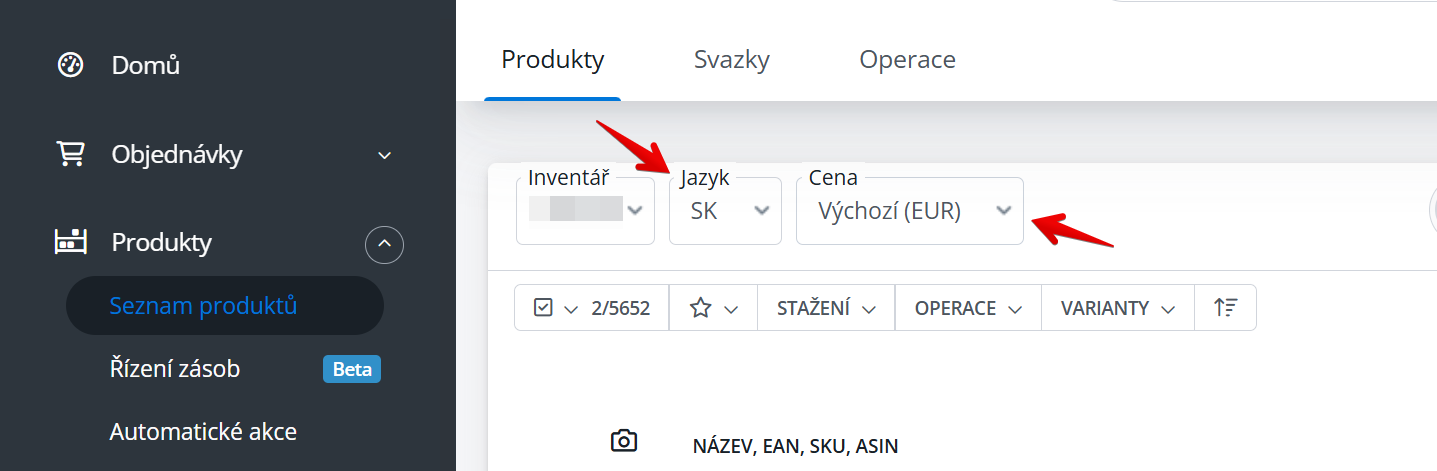This screenshot has height=471, width=1437.
Task: Open the Jazyk SK dropdown
Action: click(725, 211)
